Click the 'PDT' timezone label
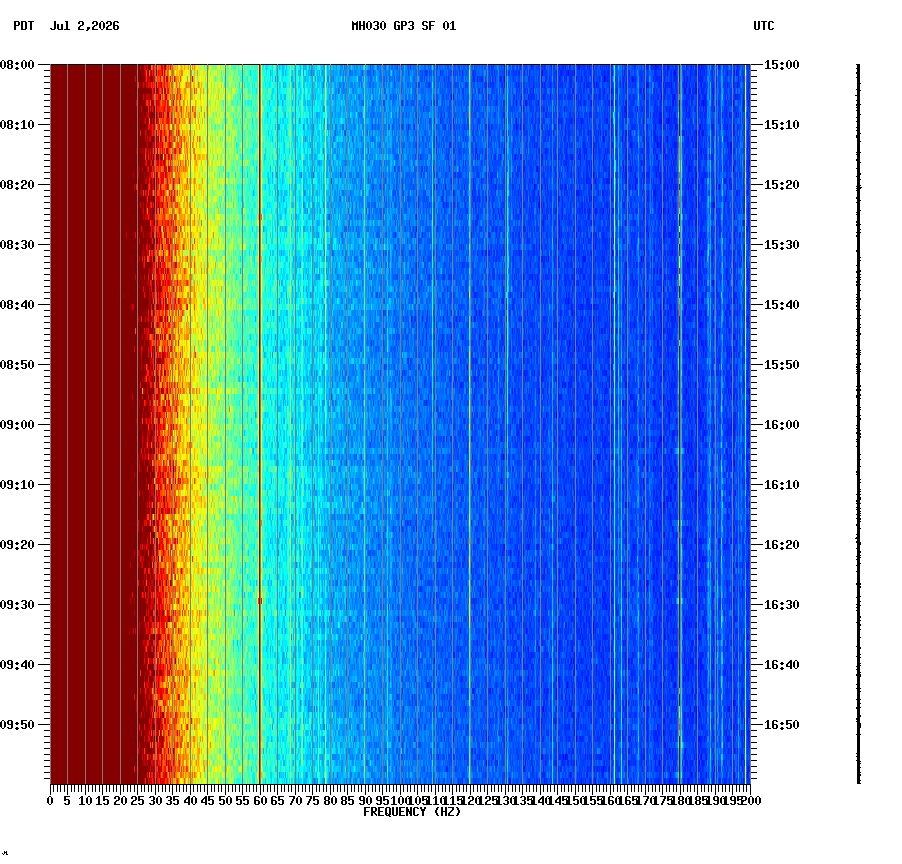 [x=24, y=26]
